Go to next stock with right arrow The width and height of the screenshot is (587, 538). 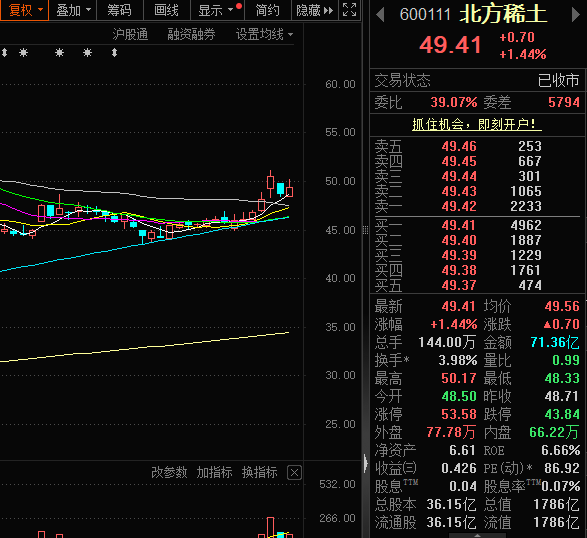point(576,15)
